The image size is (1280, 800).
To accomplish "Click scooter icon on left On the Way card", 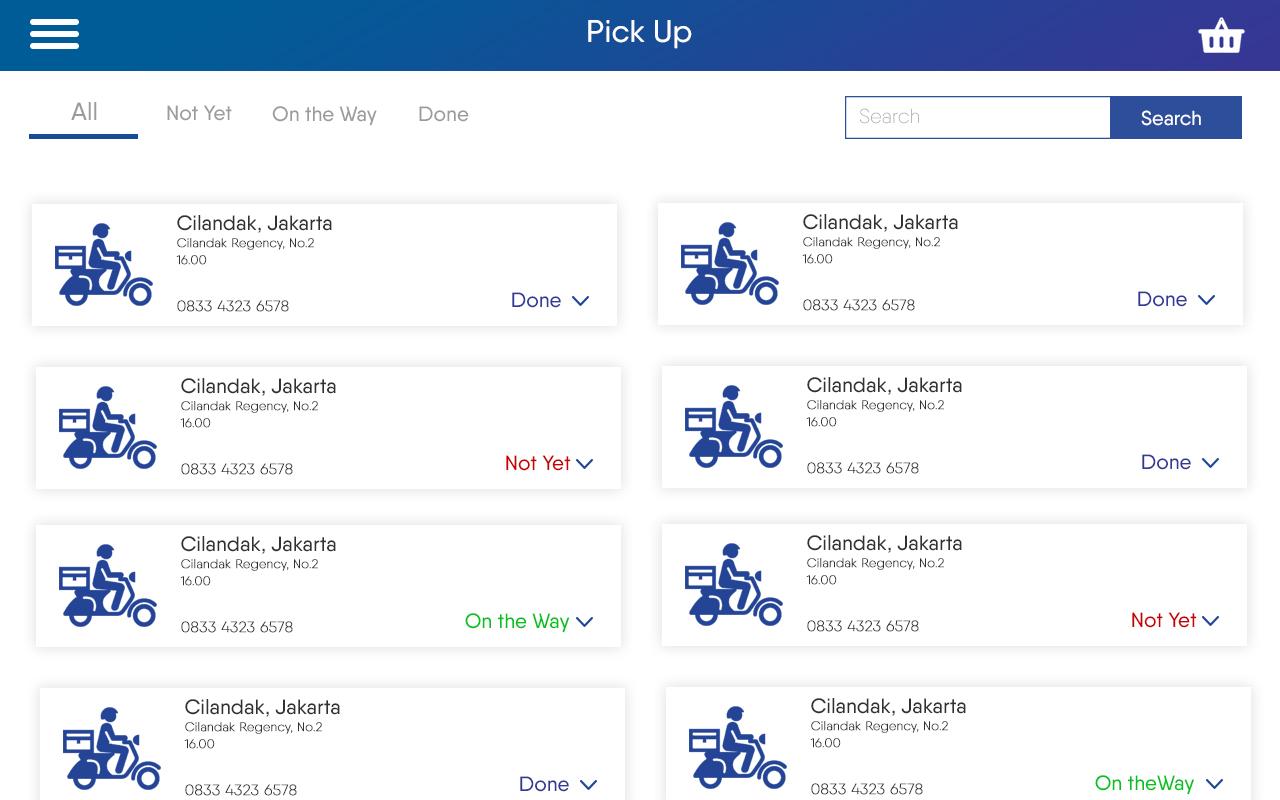I will (x=108, y=586).
